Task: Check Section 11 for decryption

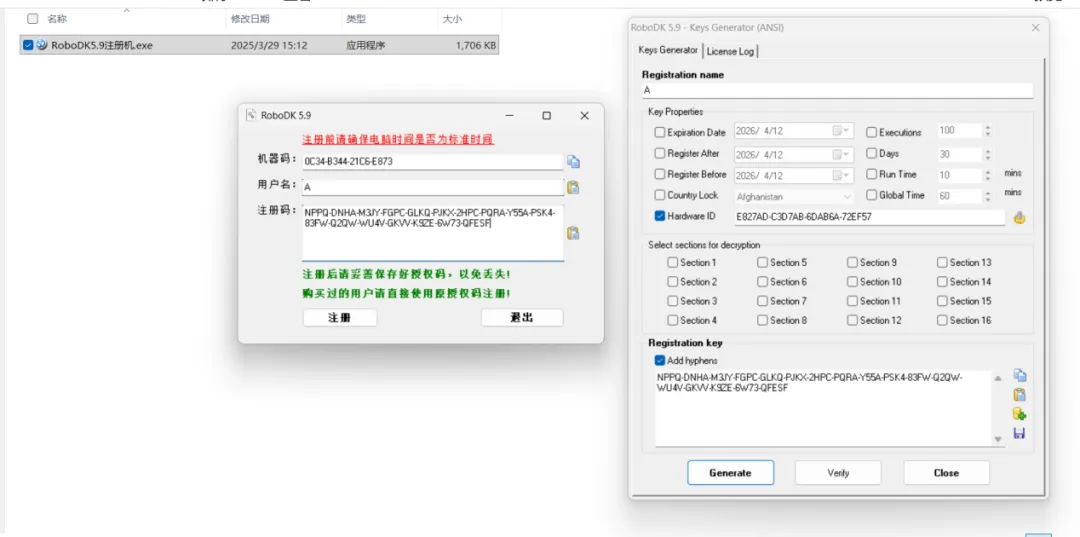Action: point(852,301)
